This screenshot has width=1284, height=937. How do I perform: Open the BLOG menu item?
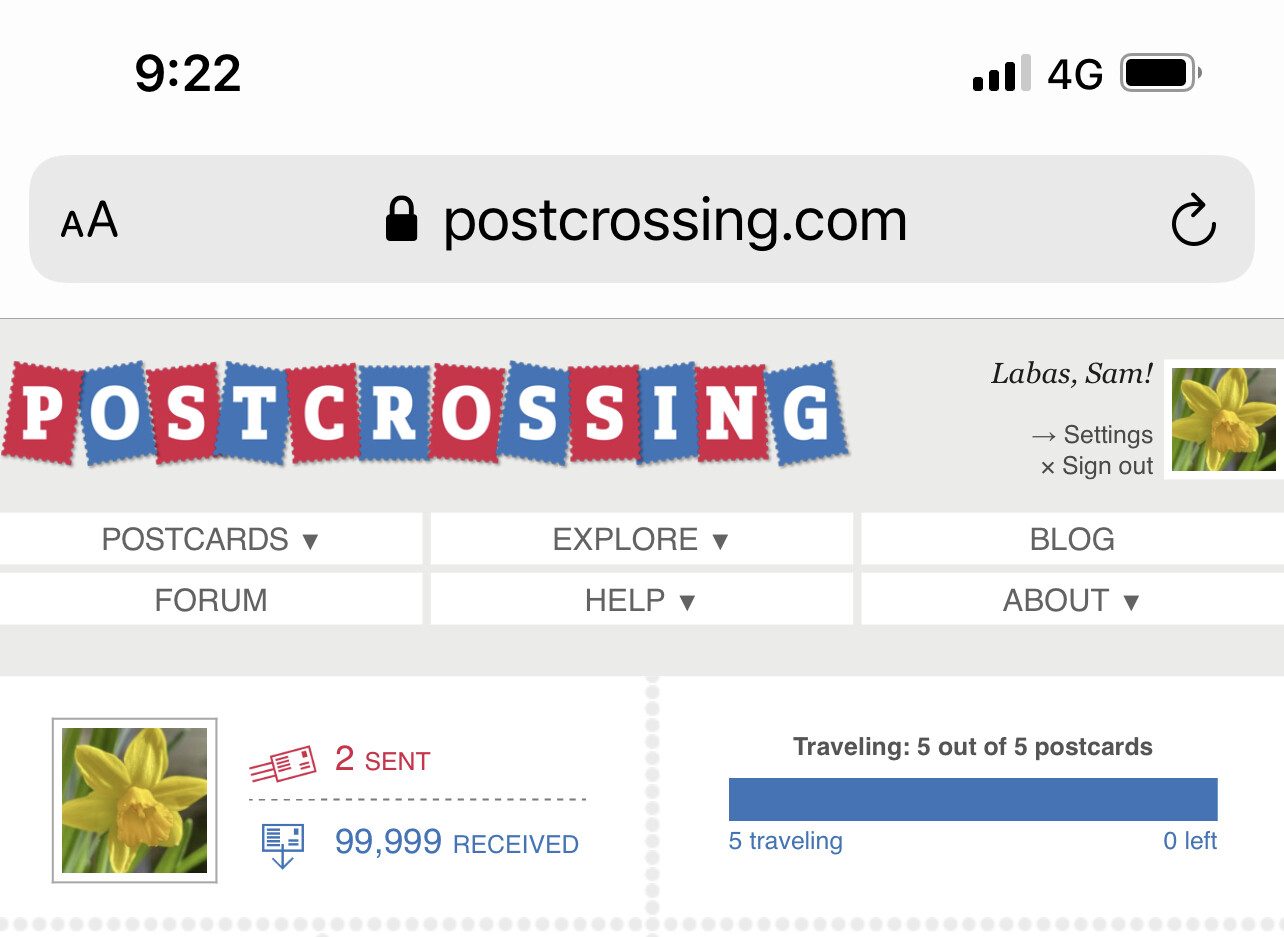click(x=1072, y=540)
